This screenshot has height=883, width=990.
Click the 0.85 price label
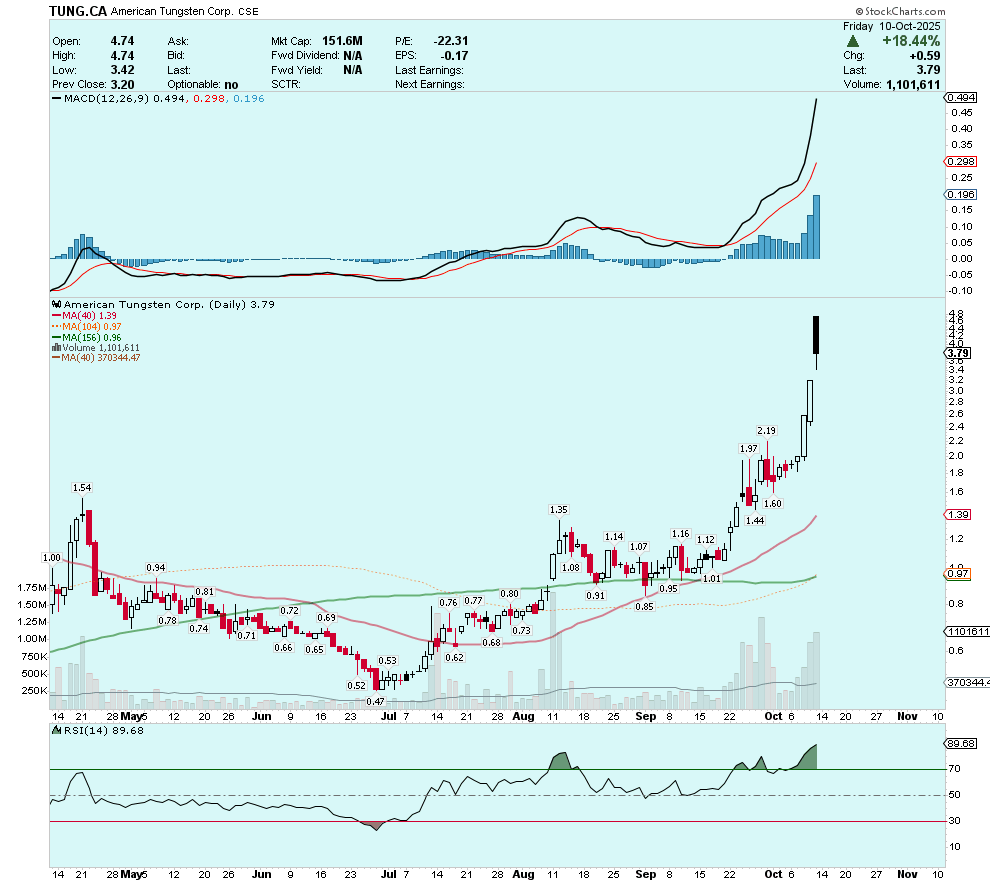tap(644, 607)
